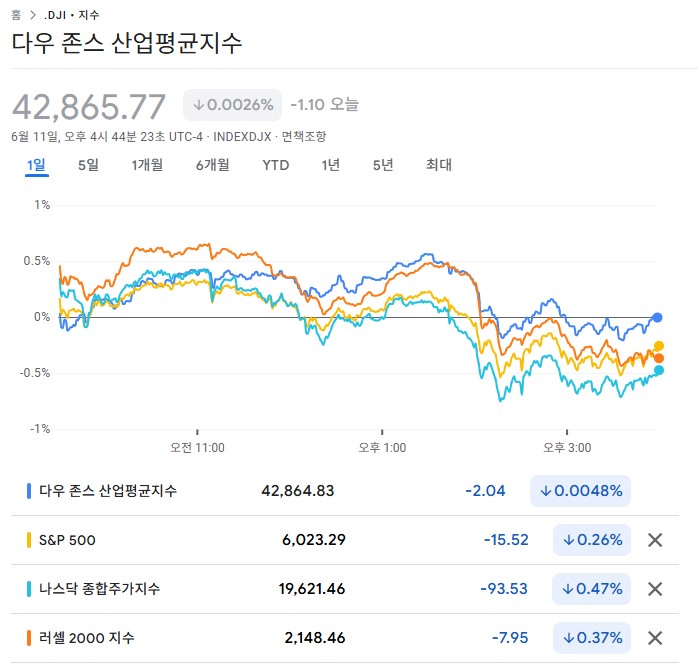Open the 면책조항 disclaimer link
698x669 pixels.
[304, 136]
